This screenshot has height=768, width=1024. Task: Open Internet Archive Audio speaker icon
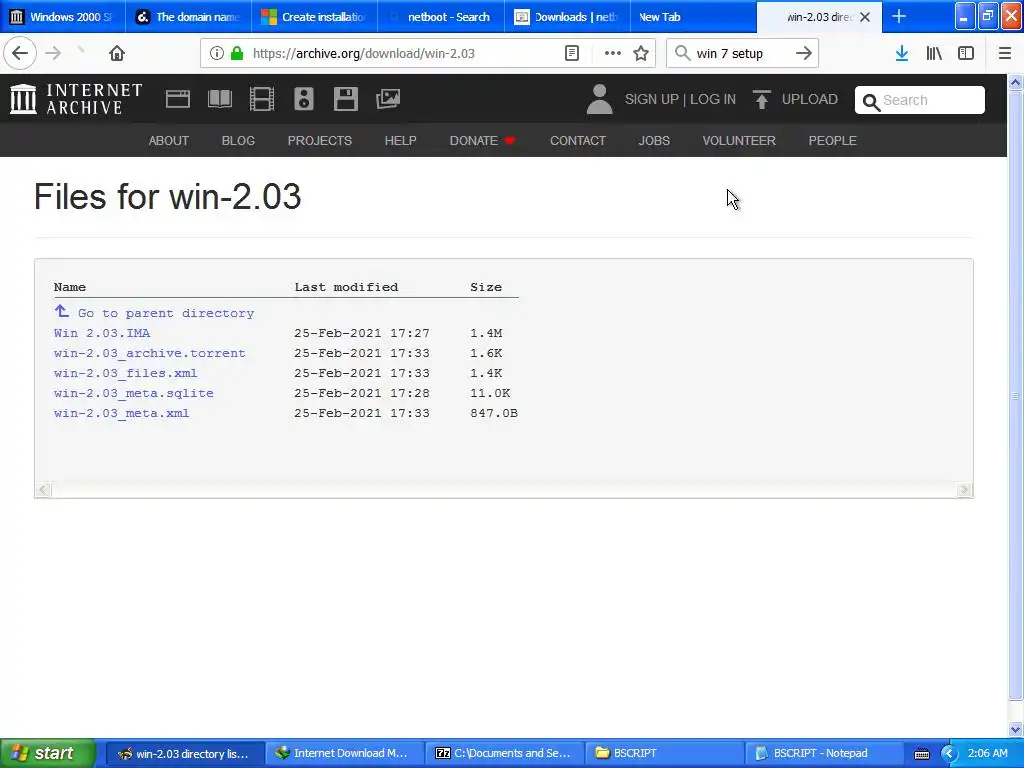(x=304, y=99)
